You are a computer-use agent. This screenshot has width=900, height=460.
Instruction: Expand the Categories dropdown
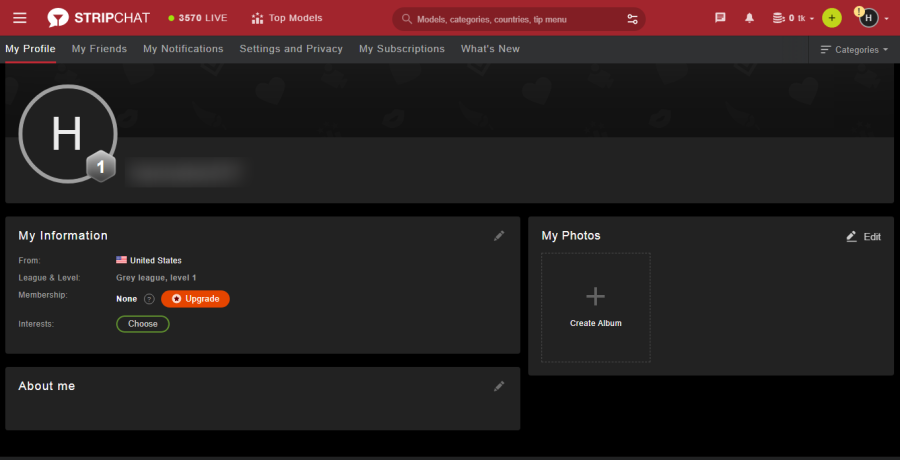point(854,49)
